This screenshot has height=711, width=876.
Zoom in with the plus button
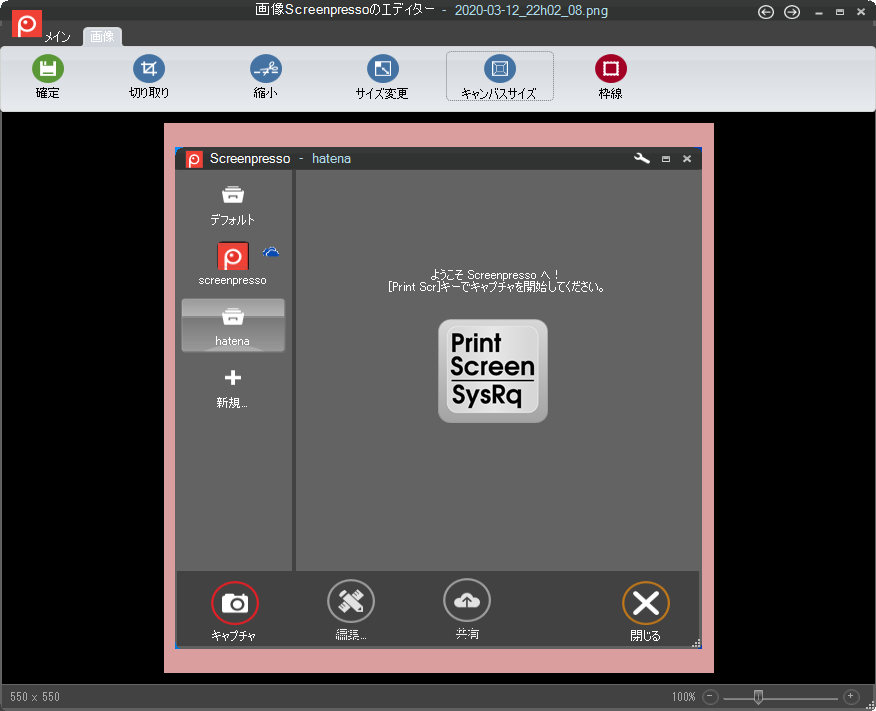(x=850, y=696)
